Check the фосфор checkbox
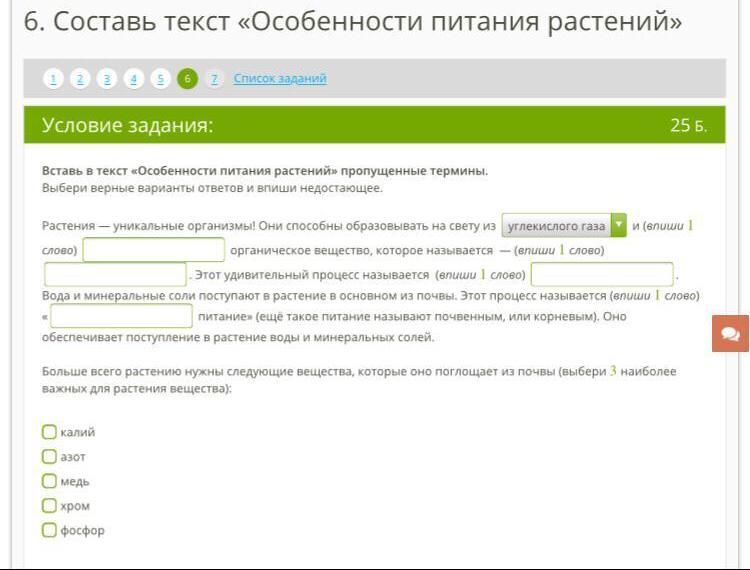This screenshot has width=750, height=570. coord(49,530)
